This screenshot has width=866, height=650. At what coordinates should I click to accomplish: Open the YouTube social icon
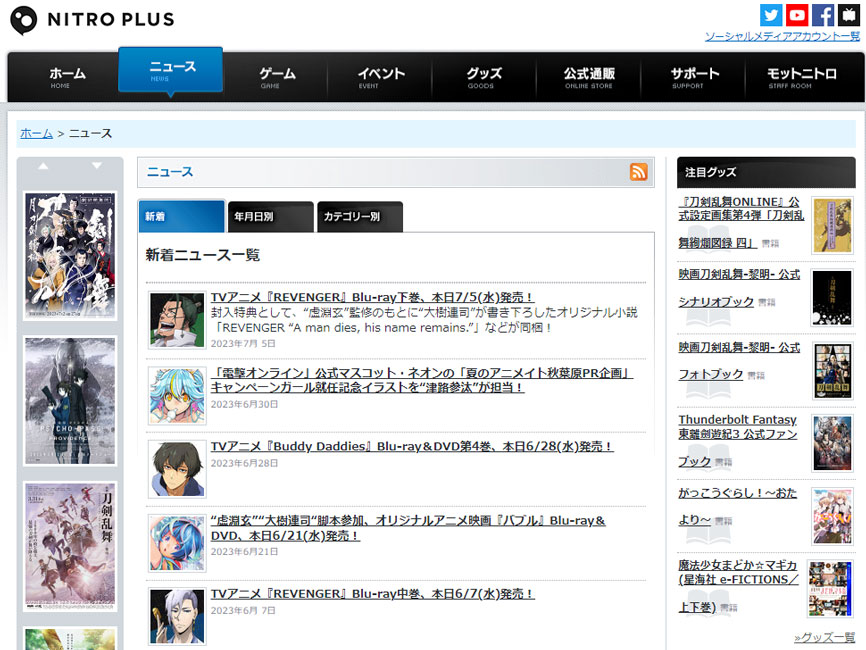tap(796, 15)
